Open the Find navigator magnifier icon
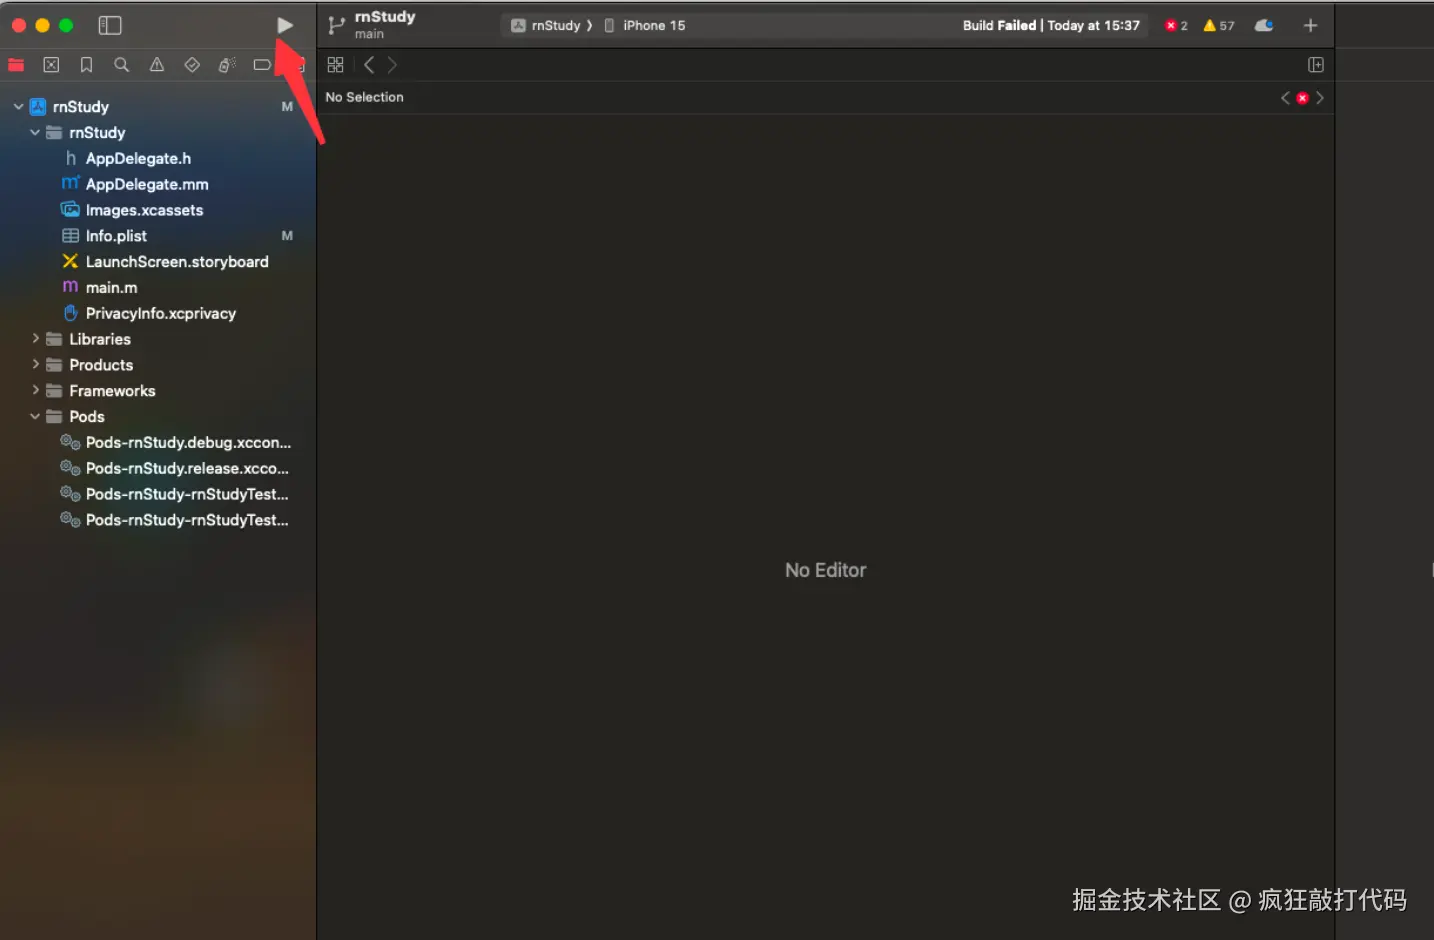The width and height of the screenshot is (1434, 940). coord(122,65)
